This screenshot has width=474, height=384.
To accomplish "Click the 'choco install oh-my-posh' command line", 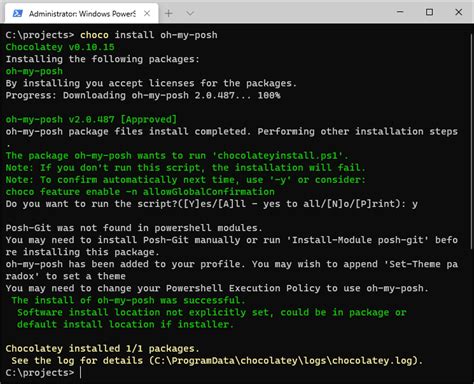I will (x=149, y=35).
